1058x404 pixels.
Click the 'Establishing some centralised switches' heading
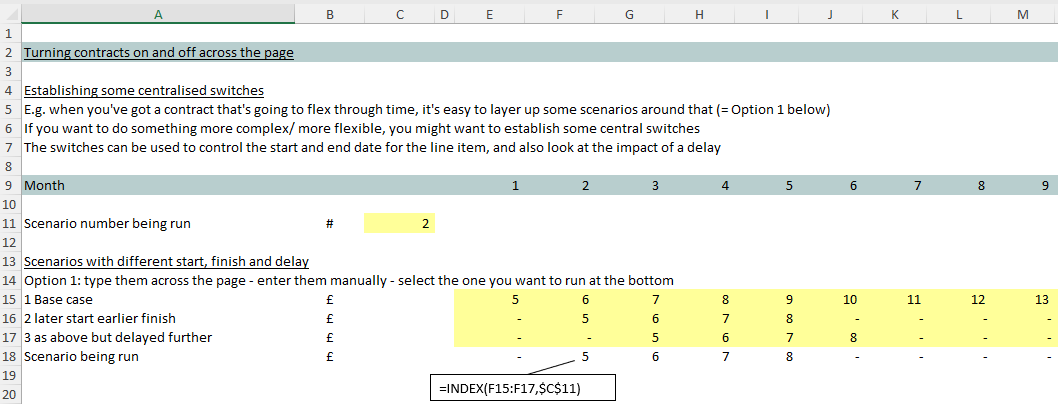tap(143, 90)
